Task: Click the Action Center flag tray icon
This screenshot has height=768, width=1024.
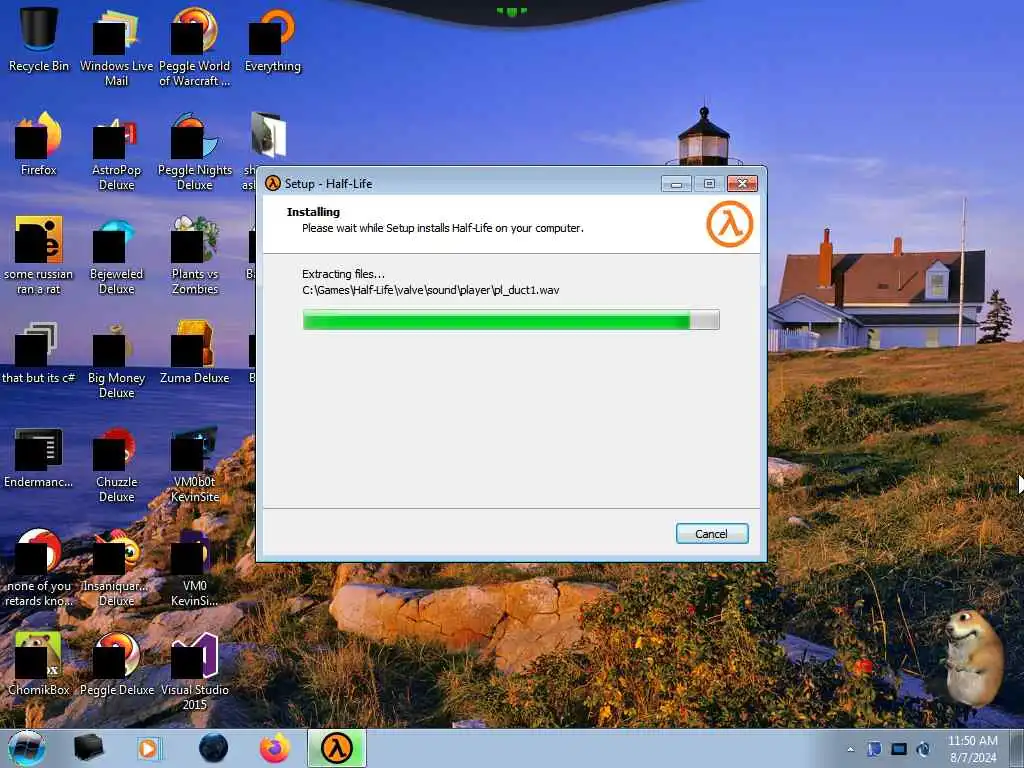Action: point(874,749)
